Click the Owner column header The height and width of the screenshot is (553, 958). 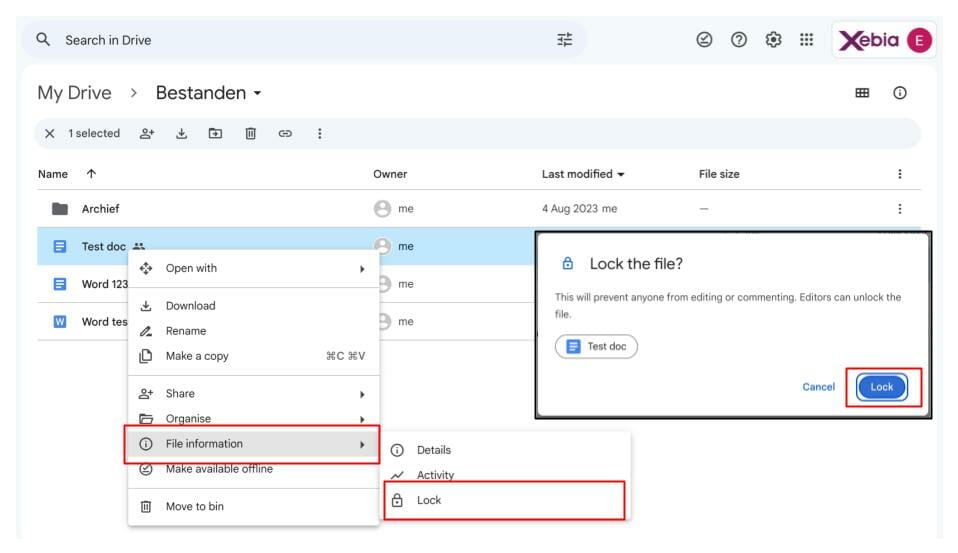pyautogui.click(x=390, y=174)
